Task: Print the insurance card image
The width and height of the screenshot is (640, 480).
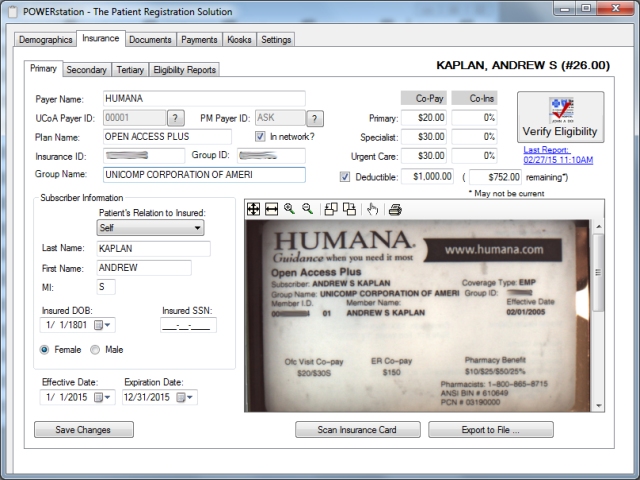Action: (x=395, y=209)
